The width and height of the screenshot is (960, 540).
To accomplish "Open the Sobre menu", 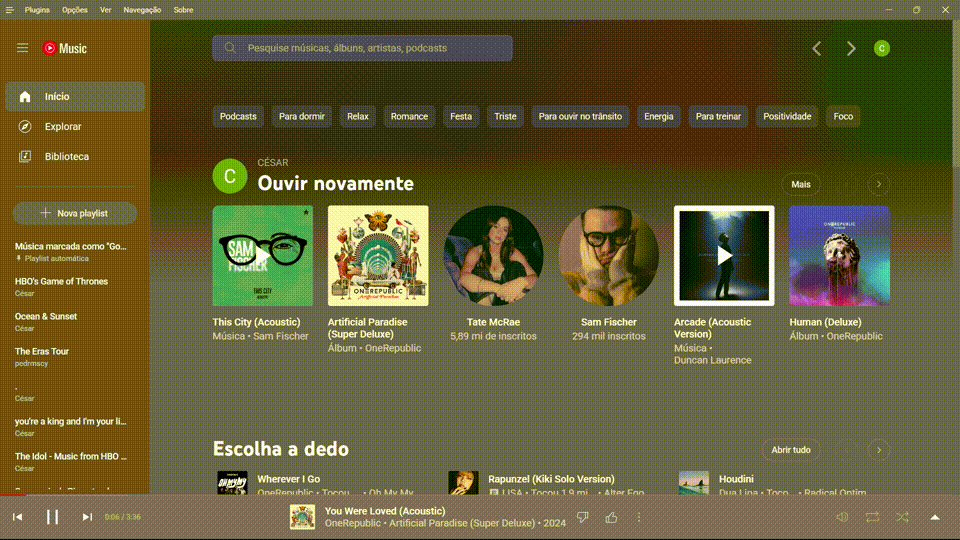I will [183, 10].
